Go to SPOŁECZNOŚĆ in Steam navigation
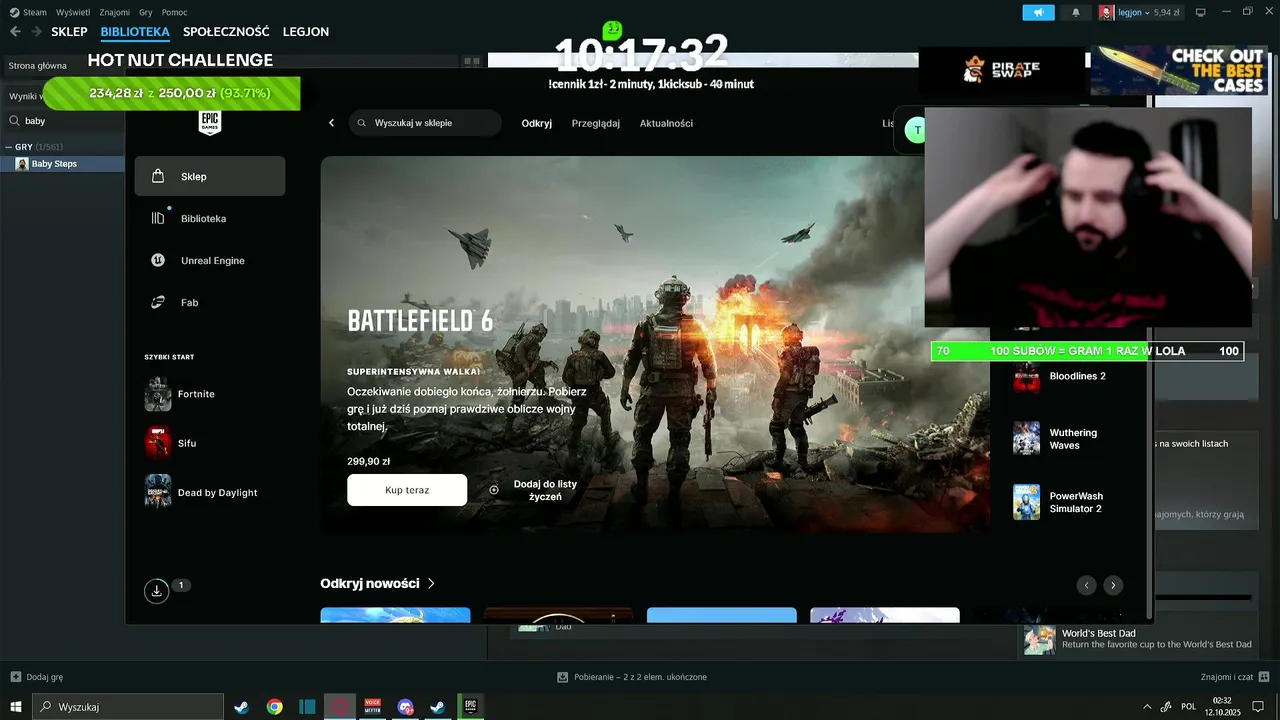This screenshot has height=720, width=1280. [226, 32]
